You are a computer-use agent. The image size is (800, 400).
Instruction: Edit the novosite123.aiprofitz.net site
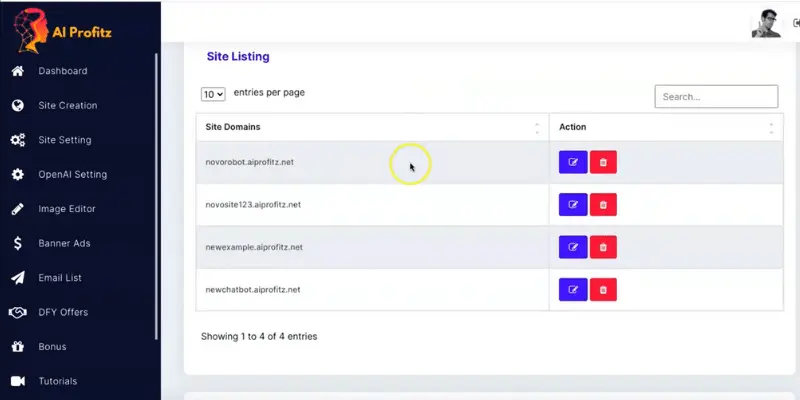573,205
